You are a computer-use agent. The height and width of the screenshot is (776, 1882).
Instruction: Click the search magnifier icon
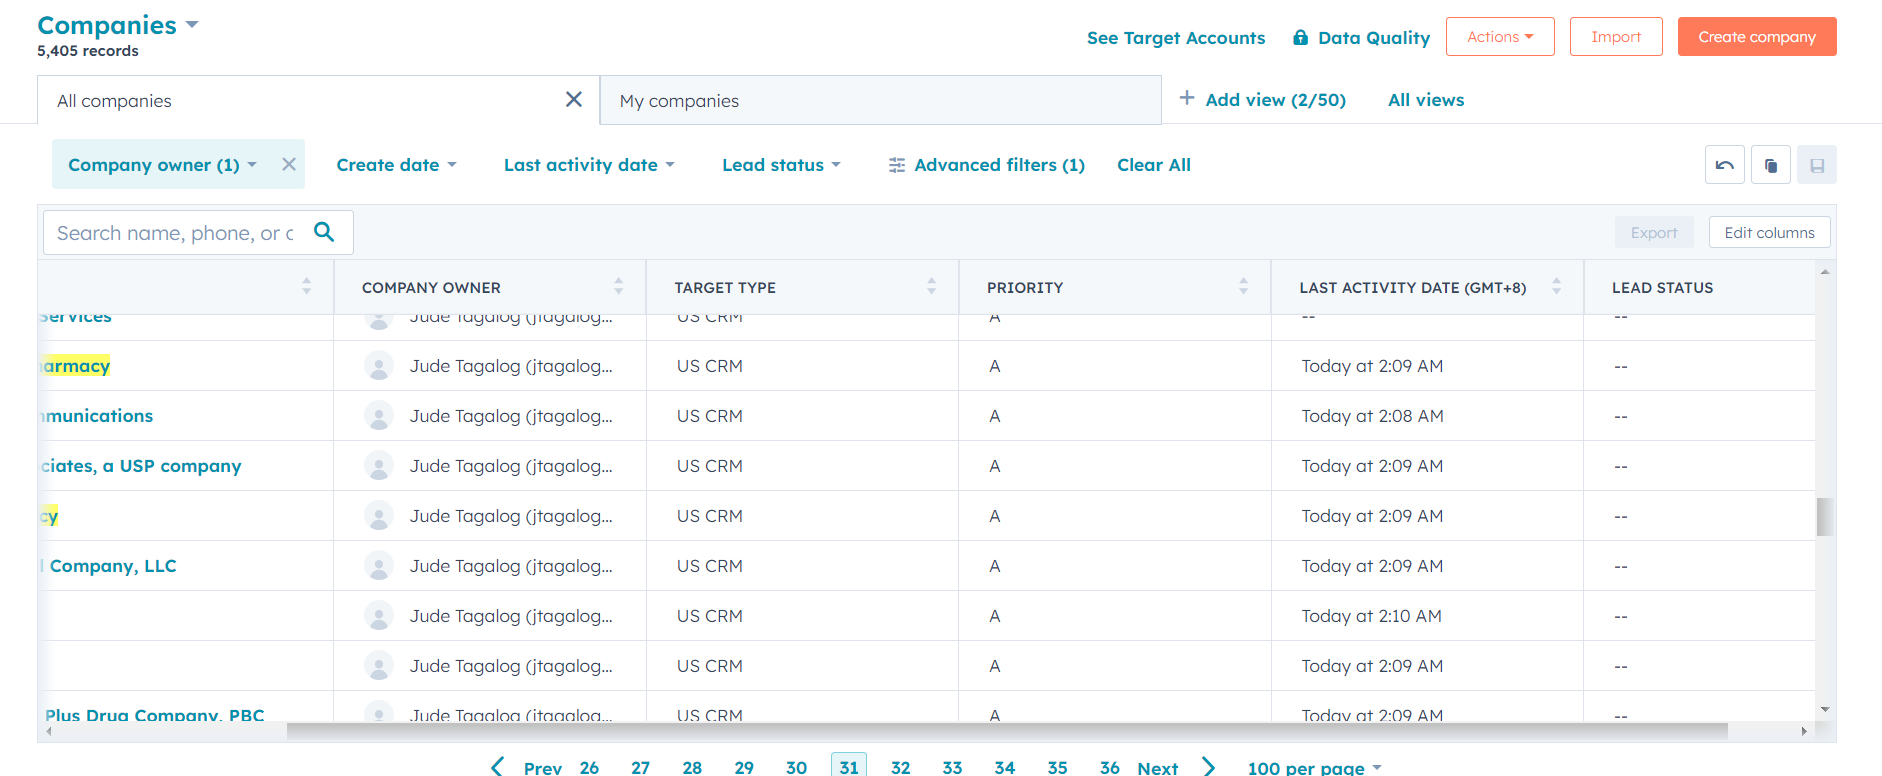coord(324,232)
